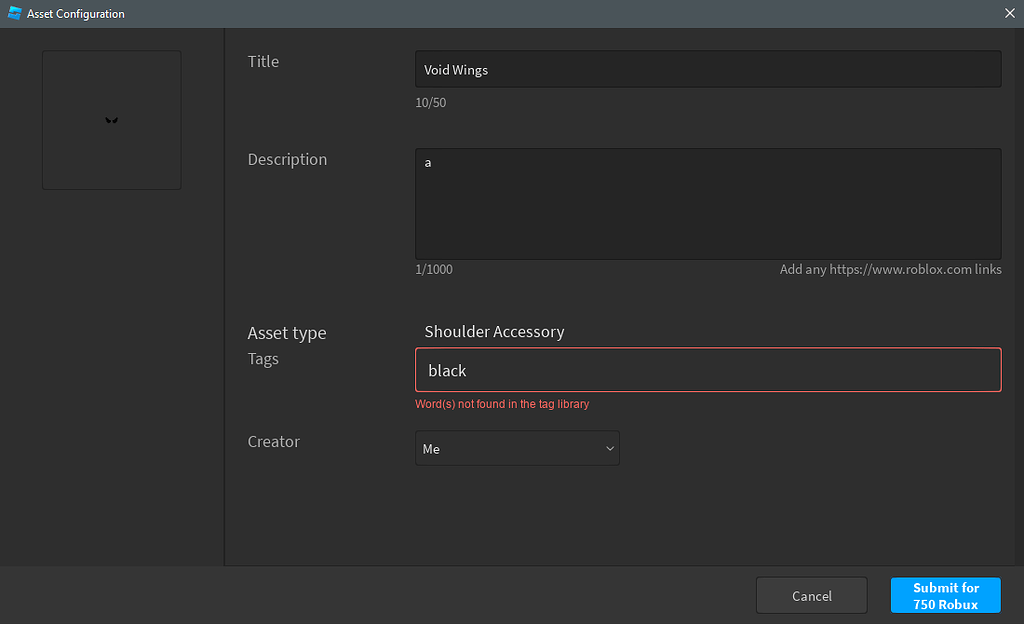Click "Submit for 750 Robux"
Image resolution: width=1024 pixels, height=624 pixels.
[945, 595]
